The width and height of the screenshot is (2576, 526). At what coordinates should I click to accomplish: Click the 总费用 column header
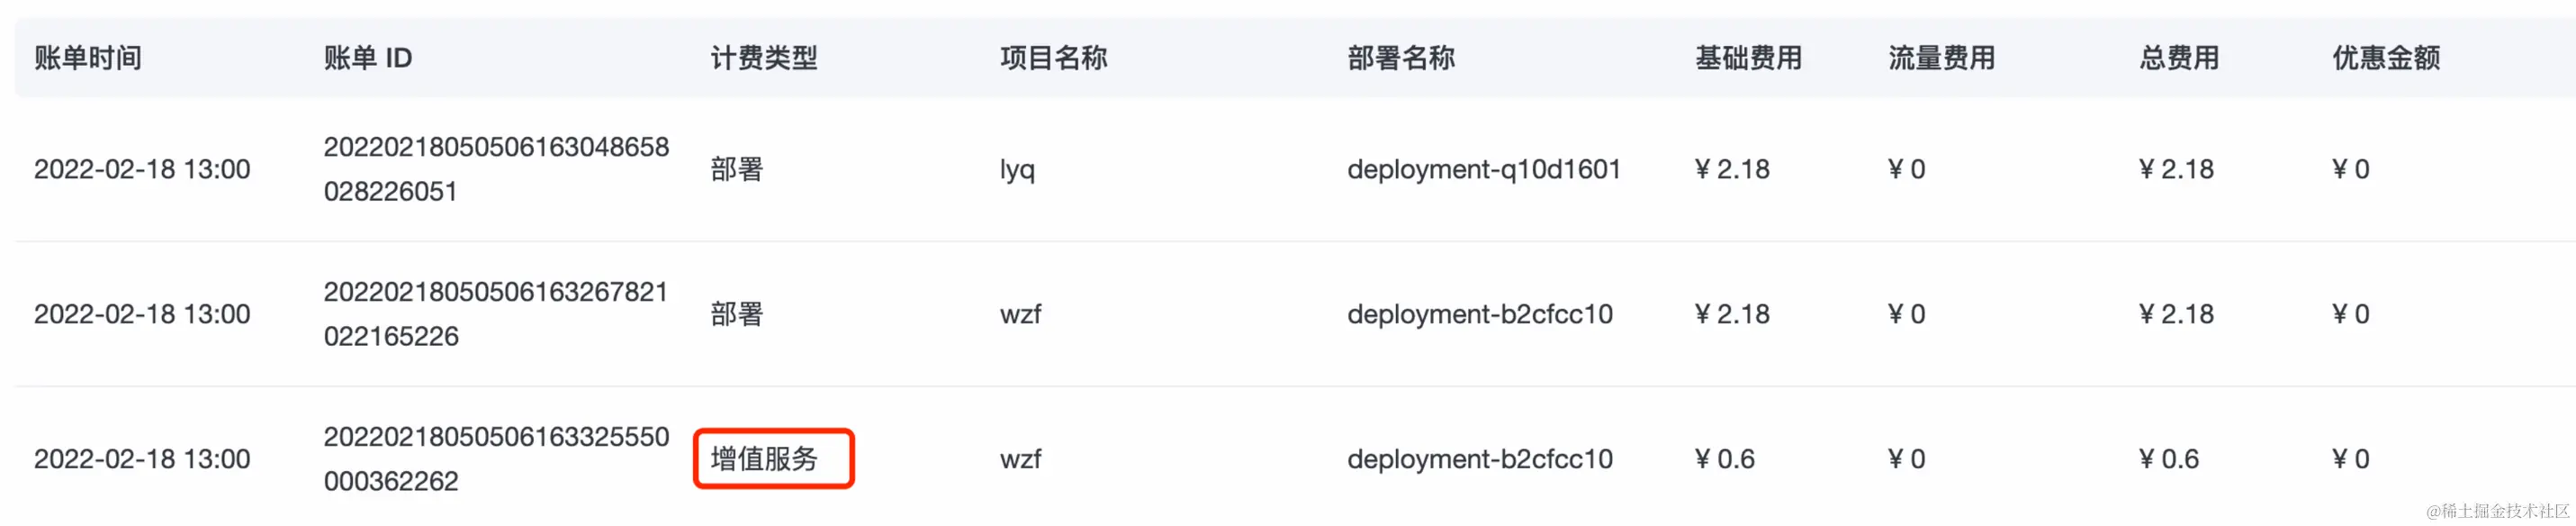click(2178, 58)
